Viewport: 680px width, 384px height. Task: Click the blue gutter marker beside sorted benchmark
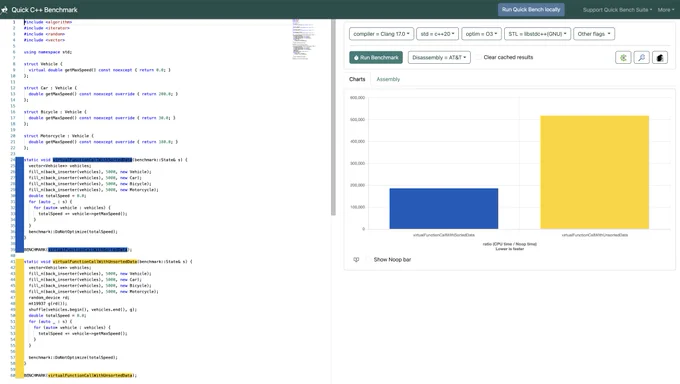pyautogui.click(x=20, y=205)
